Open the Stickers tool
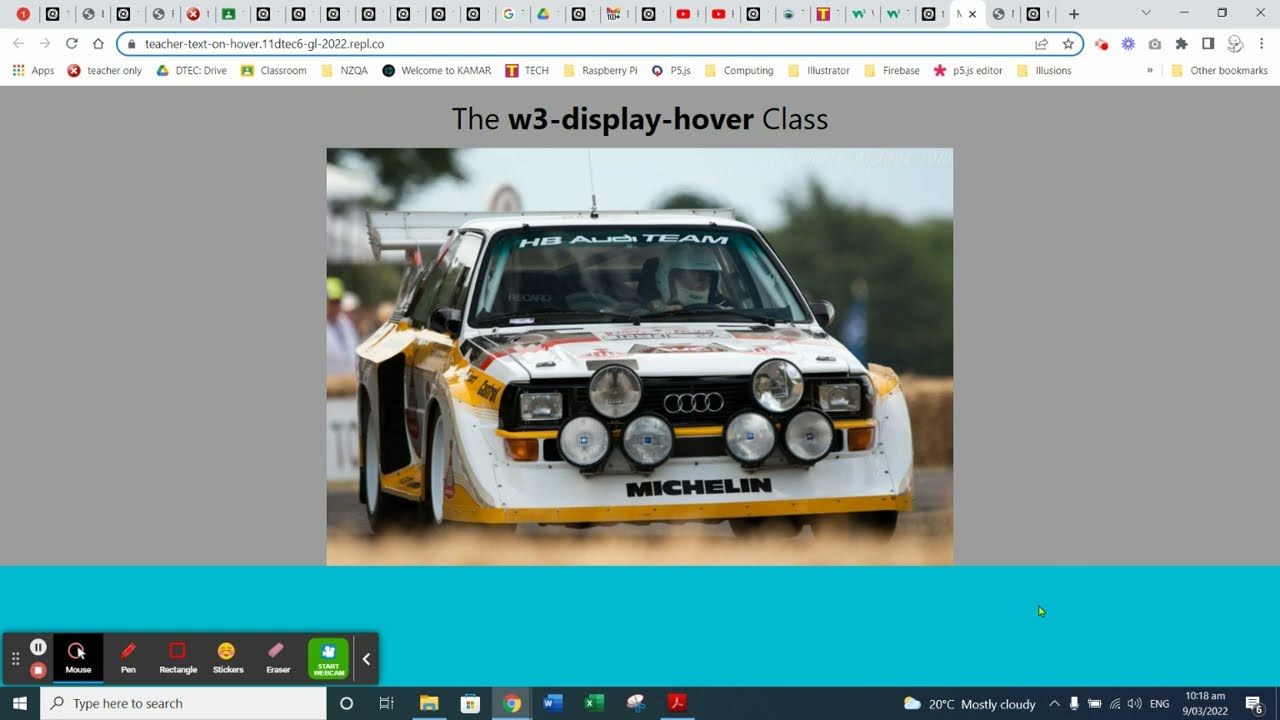 [x=228, y=658]
